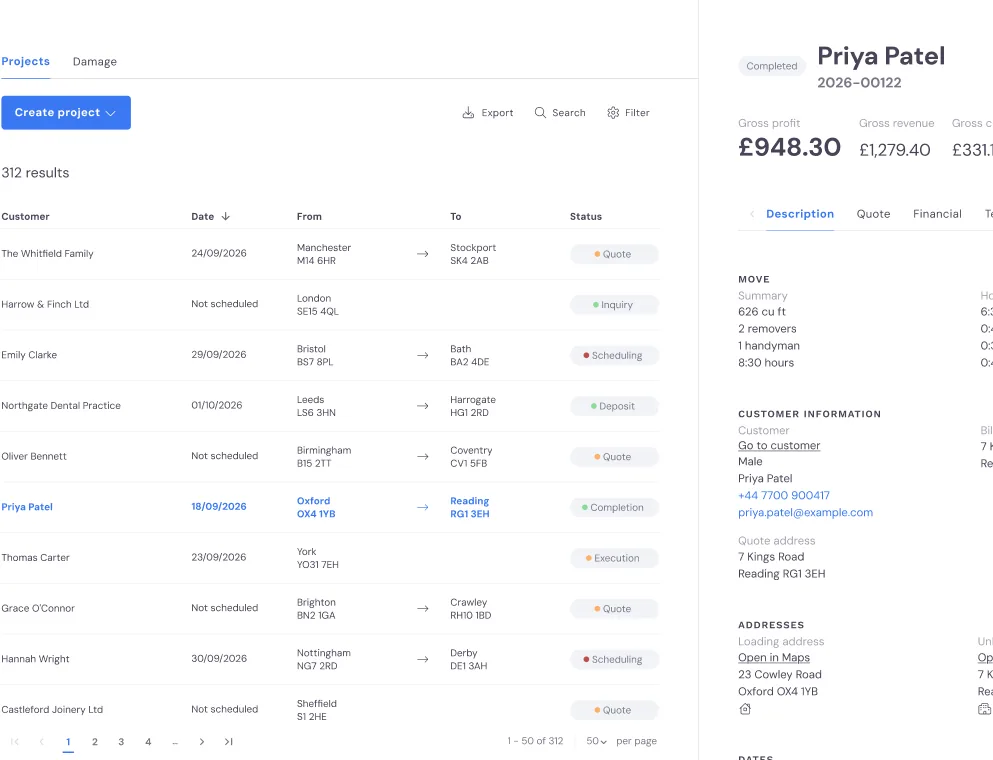Click the Status column header
Screen dimensions: 993x760
[586, 217]
